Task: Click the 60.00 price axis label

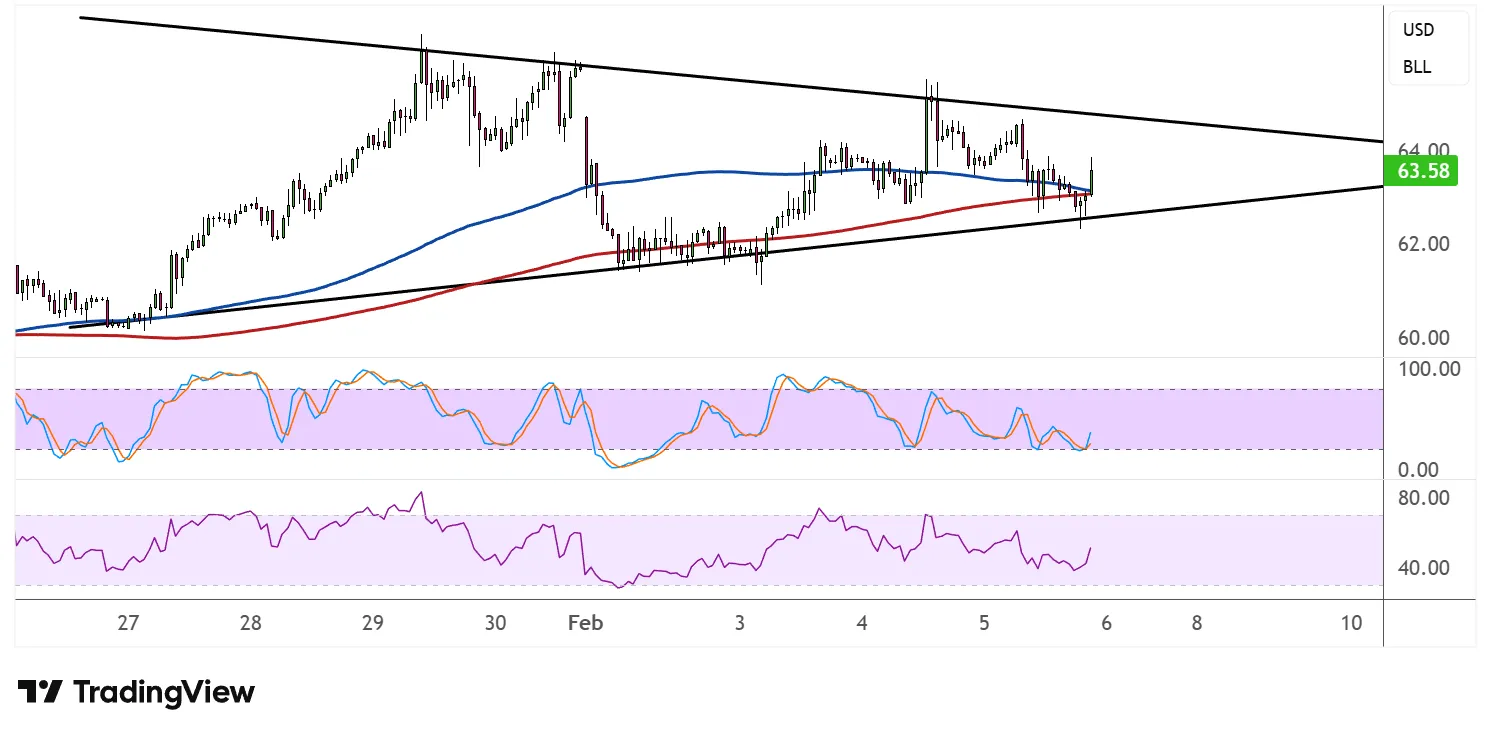Action: click(1422, 338)
